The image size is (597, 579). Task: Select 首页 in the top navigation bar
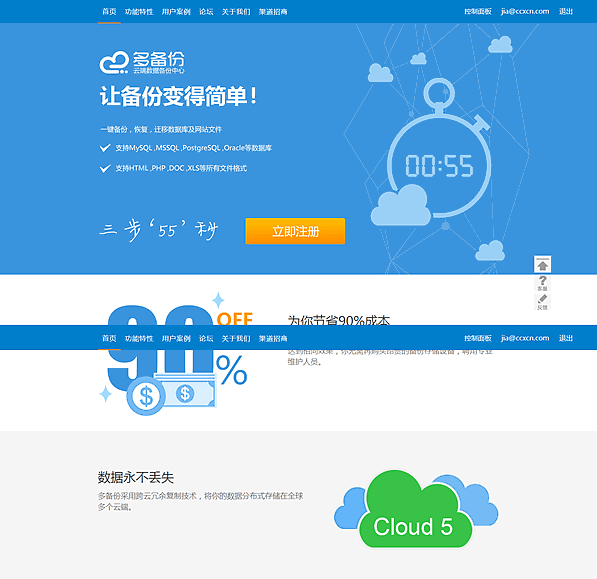click(109, 12)
